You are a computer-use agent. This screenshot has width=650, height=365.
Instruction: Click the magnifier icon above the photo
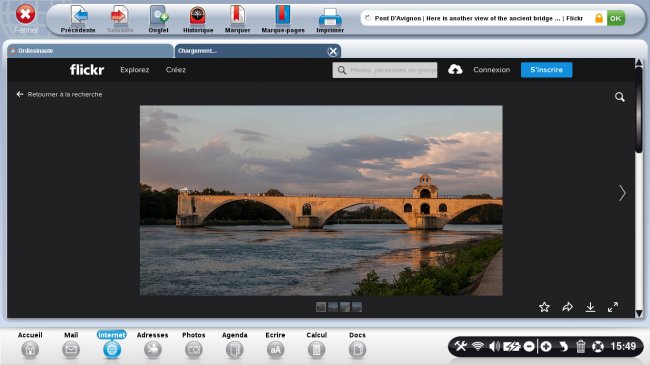[620, 97]
